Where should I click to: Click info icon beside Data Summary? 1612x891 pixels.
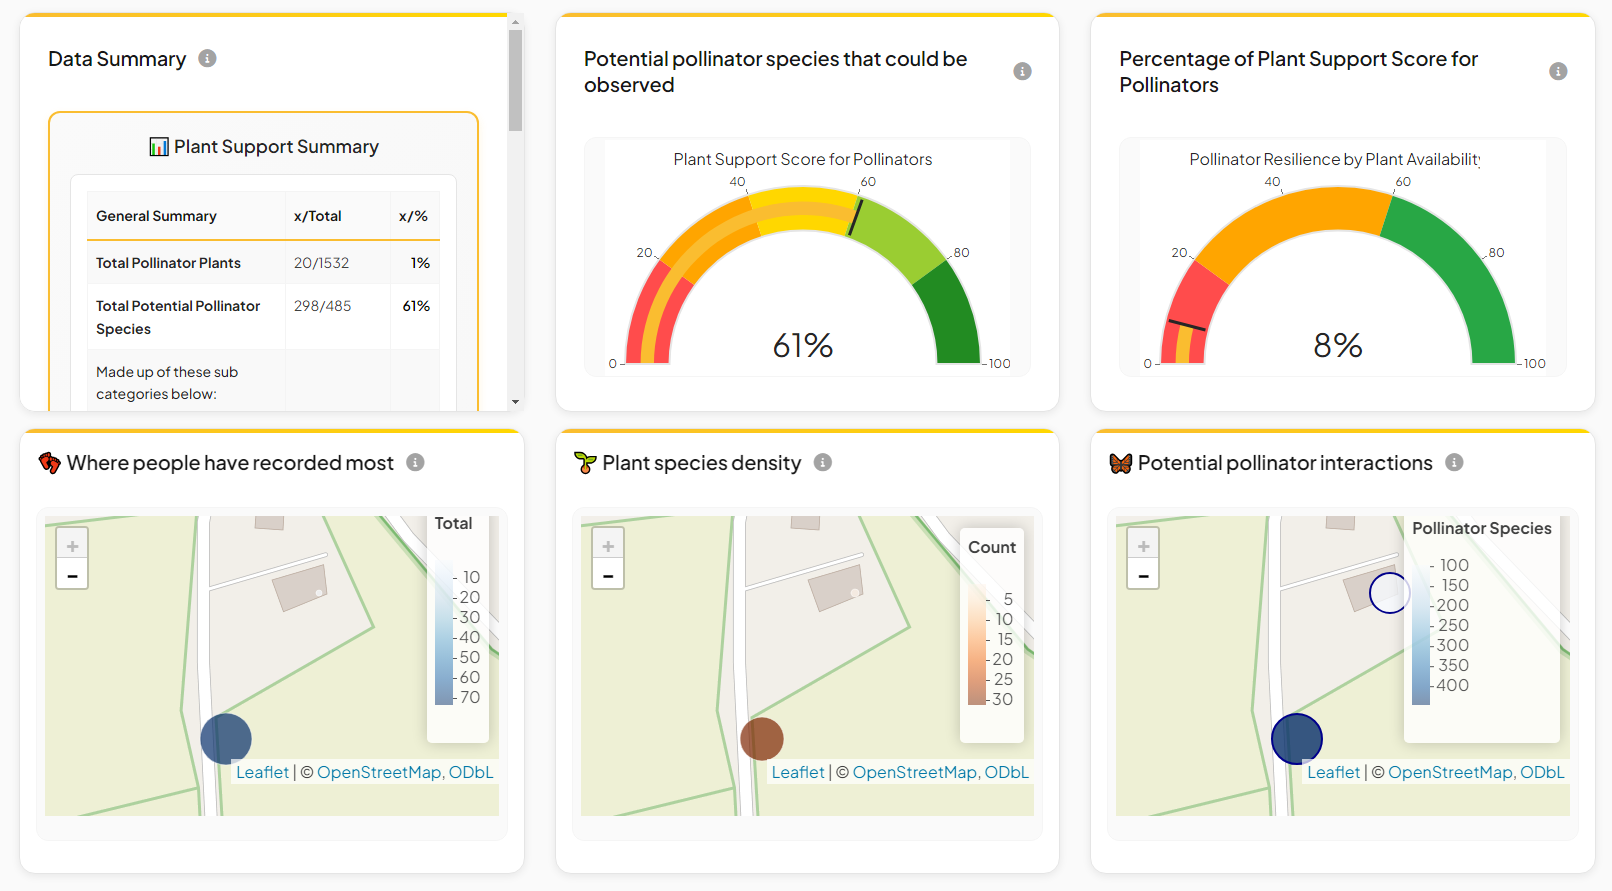[x=207, y=58]
